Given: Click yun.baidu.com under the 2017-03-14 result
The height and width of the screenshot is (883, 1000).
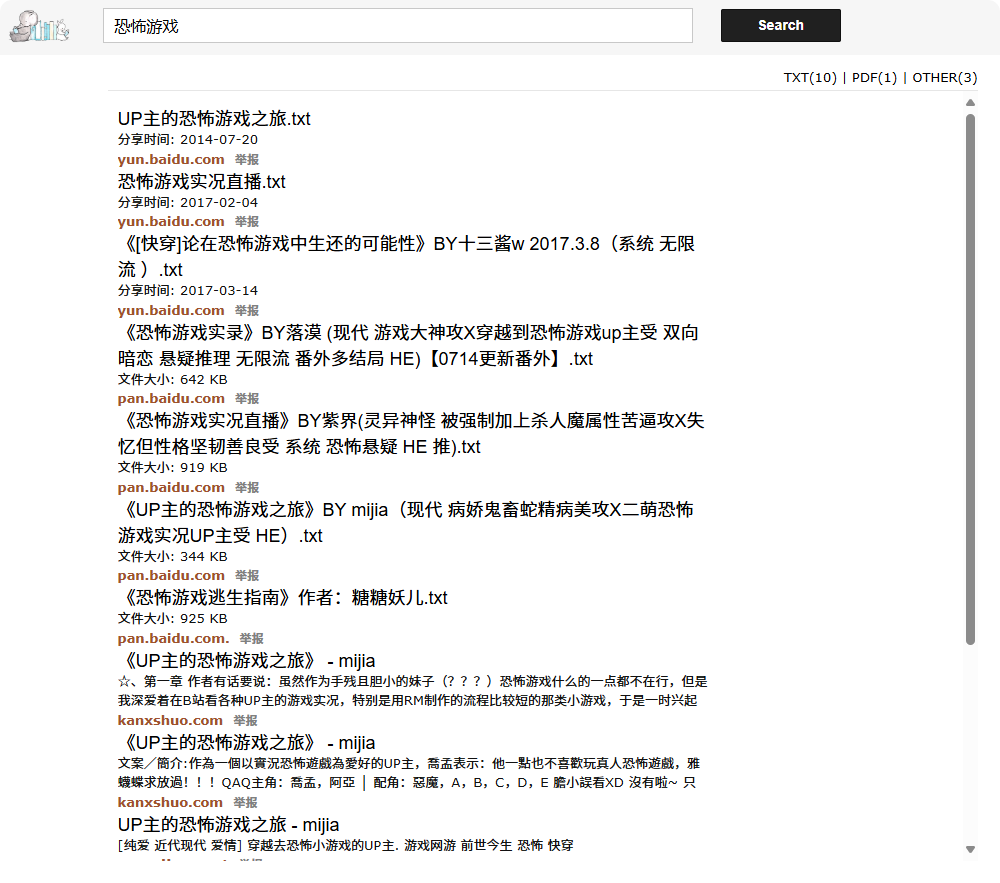Looking at the screenshot, I should click(171, 310).
